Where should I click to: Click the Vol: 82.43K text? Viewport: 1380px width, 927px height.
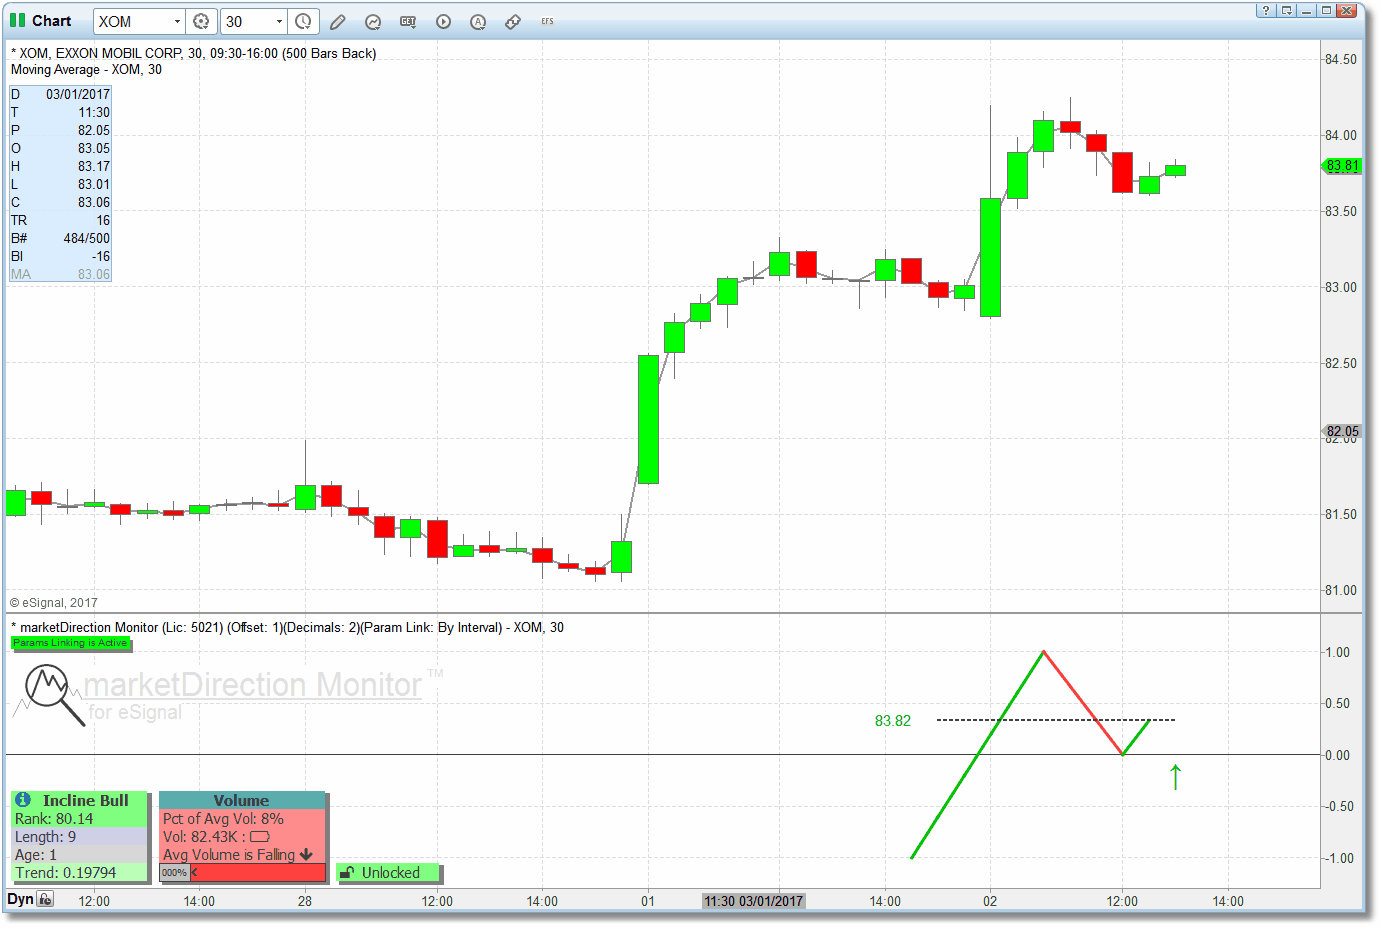[200, 837]
